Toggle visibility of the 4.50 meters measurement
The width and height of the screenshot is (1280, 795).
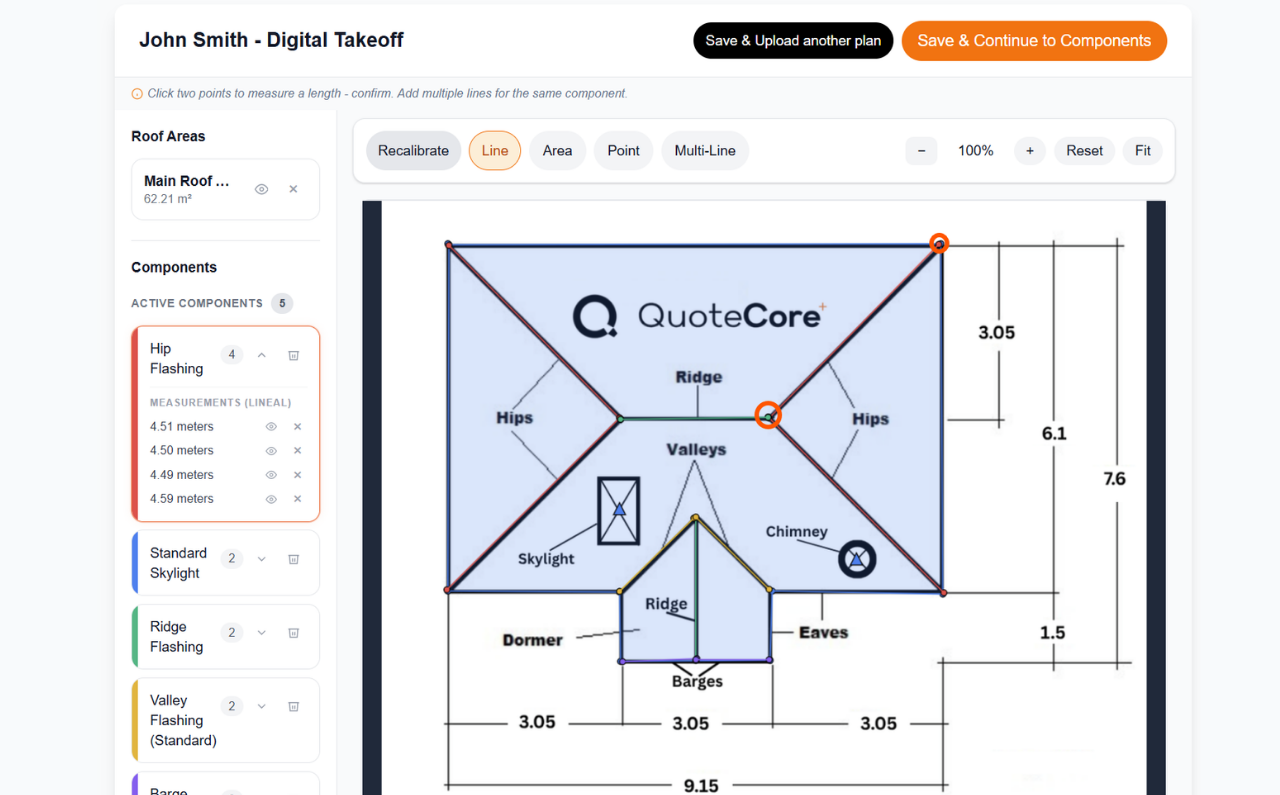[x=271, y=451]
